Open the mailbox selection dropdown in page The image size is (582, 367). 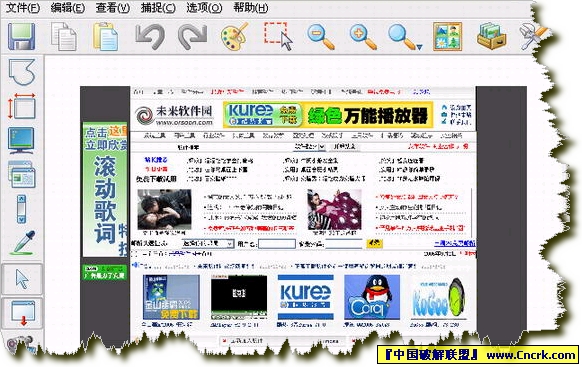(208, 244)
